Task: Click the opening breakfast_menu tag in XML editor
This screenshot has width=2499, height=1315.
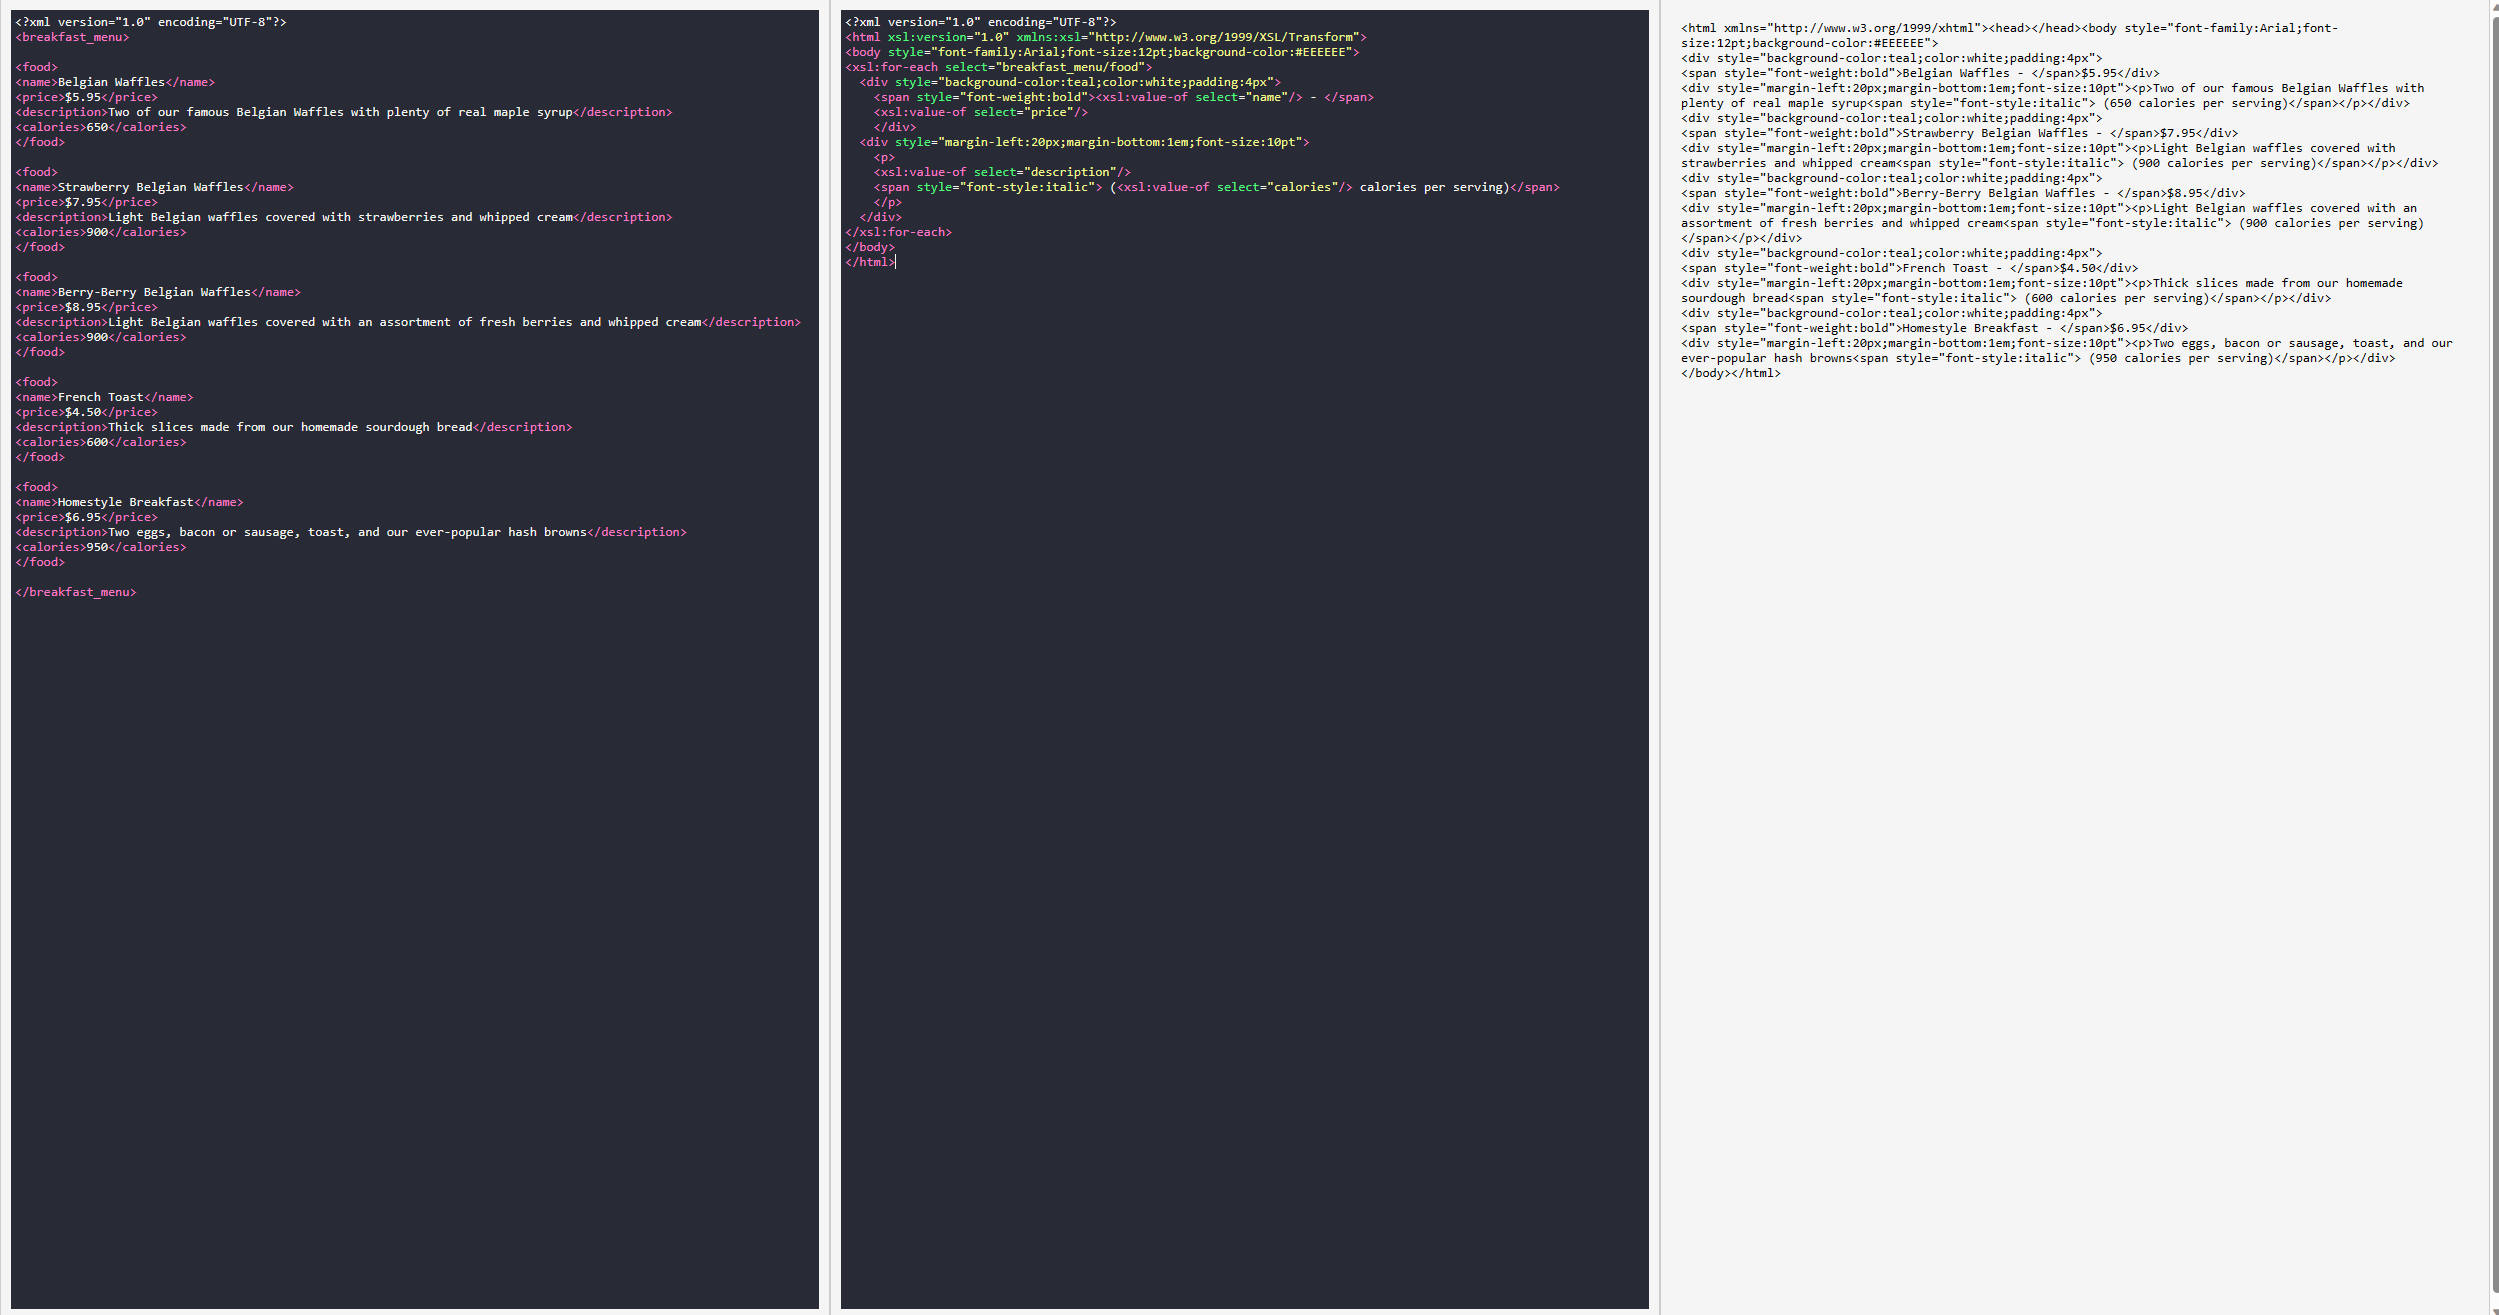Action: pyautogui.click(x=72, y=37)
